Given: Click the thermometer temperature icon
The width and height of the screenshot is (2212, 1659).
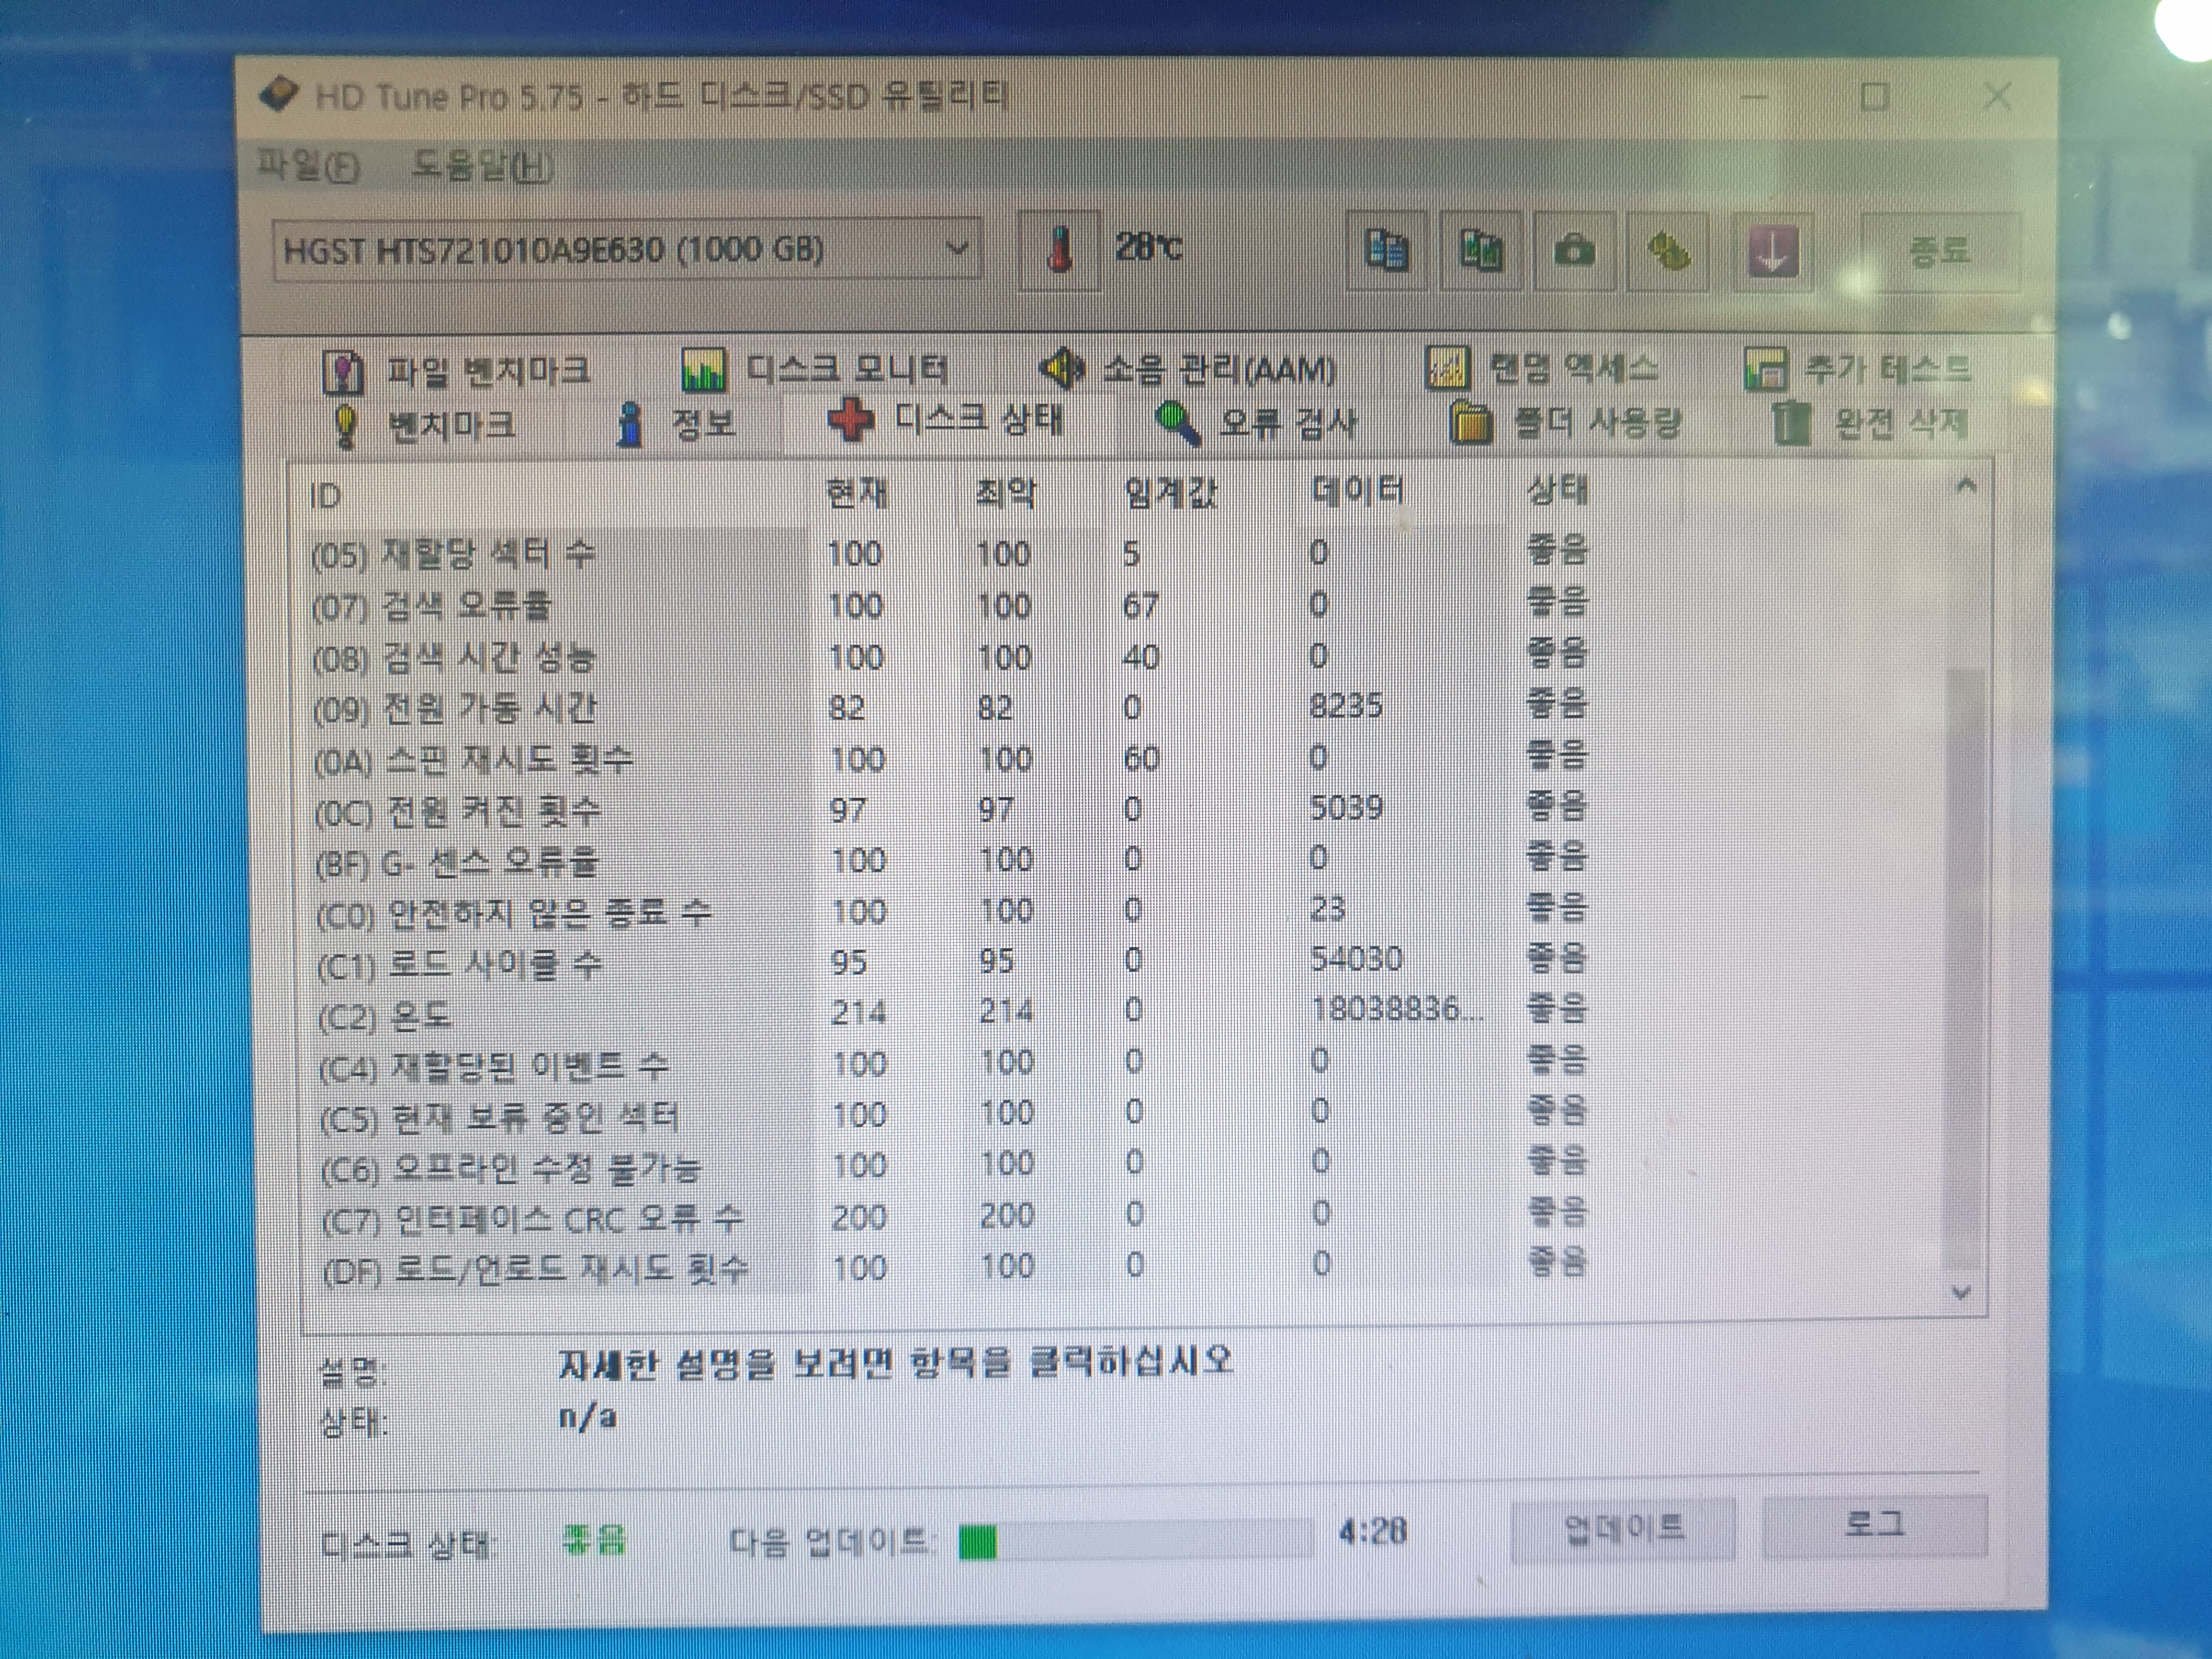Looking at the screenshot, I should pos(1059,250).
